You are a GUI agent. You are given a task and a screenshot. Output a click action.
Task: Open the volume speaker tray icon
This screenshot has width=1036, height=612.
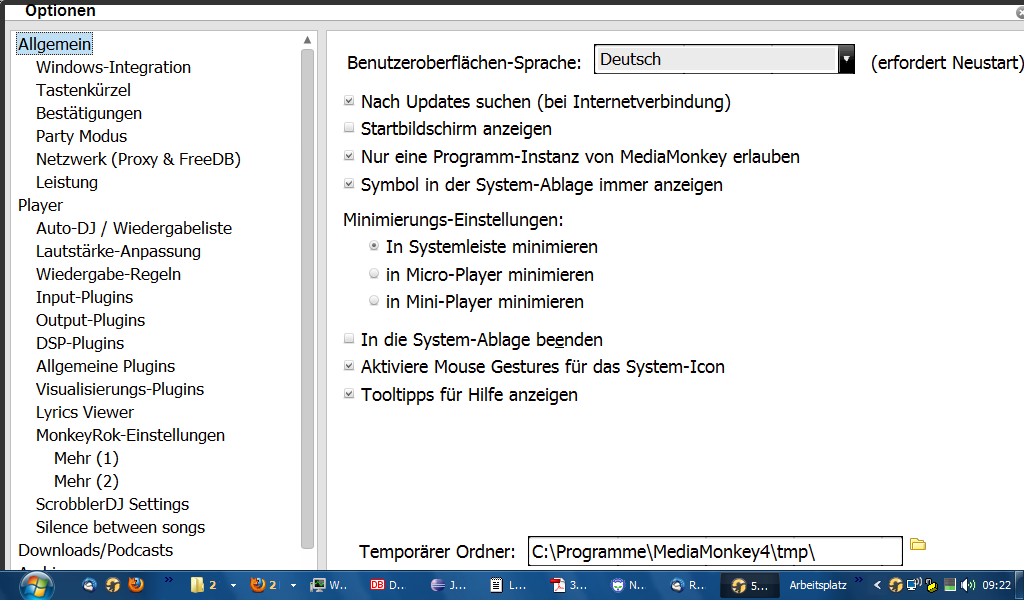pyautogui.click(x=968, y=585)
